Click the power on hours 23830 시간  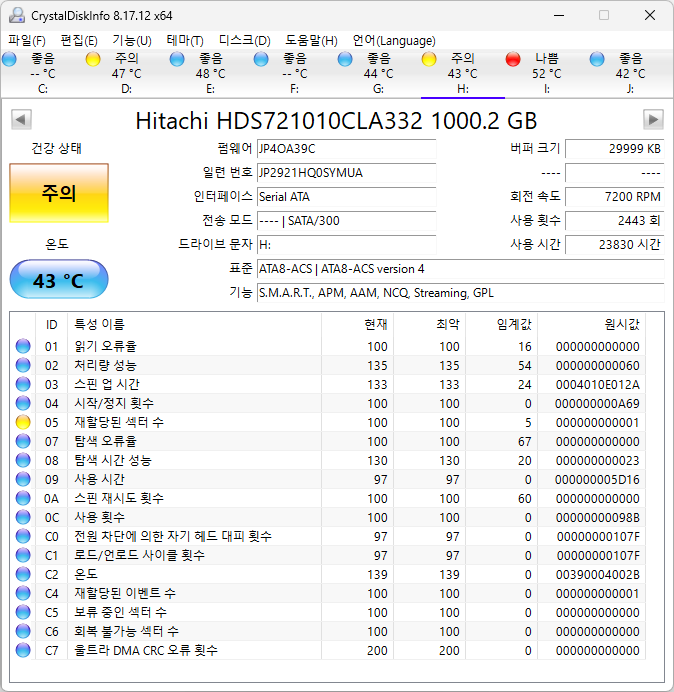[614, 245]
